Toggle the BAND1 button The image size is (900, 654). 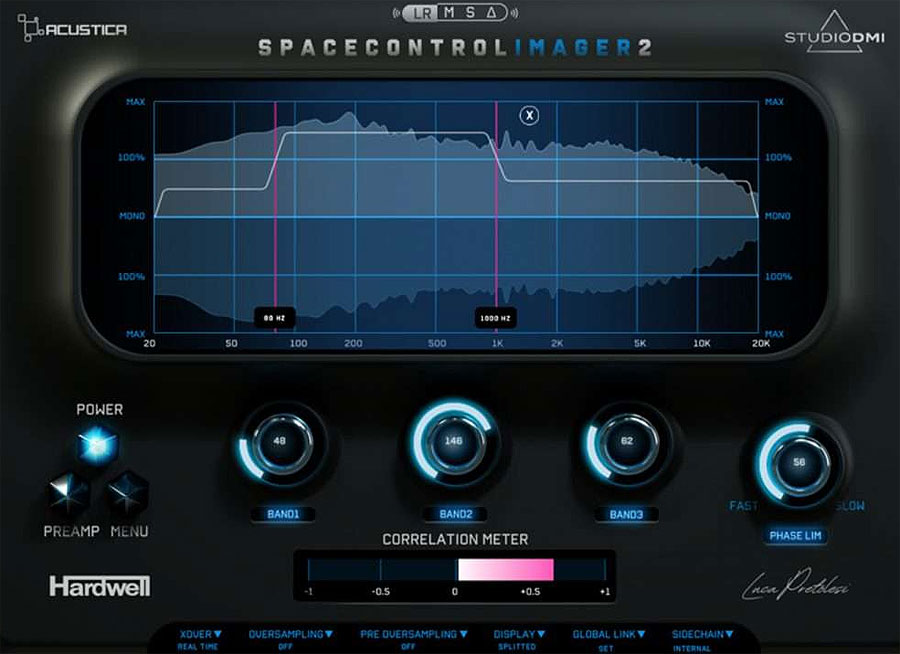(x=283, y=514)
